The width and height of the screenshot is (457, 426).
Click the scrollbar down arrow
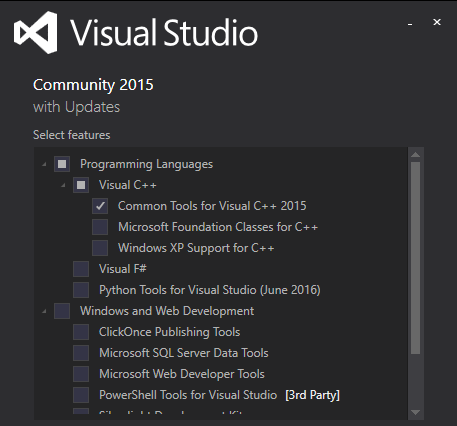pos(415,413)
